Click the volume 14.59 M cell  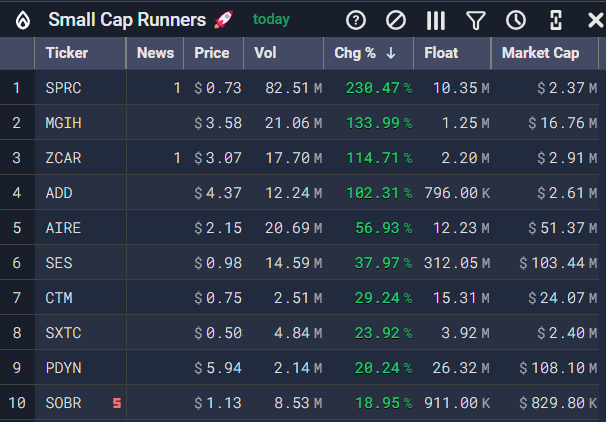pyautogui.click(x=294, y=263)
